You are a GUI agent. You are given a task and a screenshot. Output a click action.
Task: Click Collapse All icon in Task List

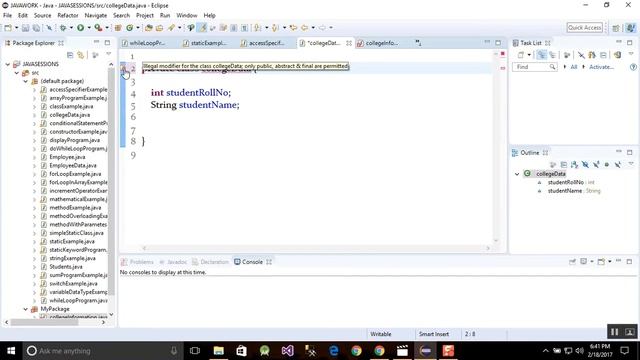(x=603, y=55)
